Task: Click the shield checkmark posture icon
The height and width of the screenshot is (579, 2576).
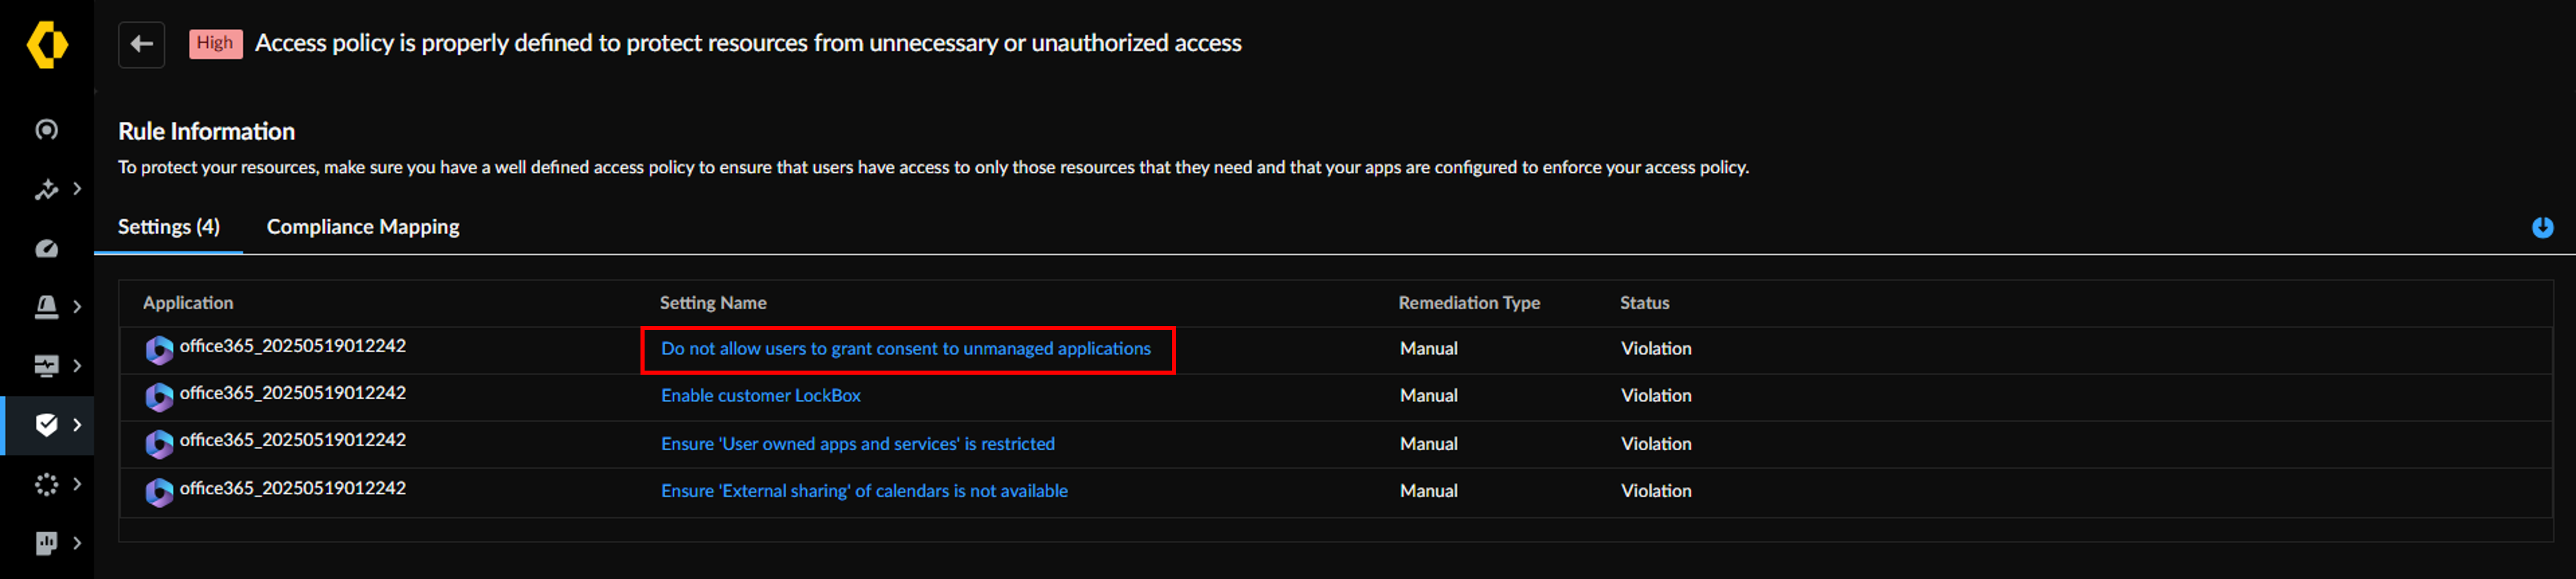Action: (x=47, y=425)
